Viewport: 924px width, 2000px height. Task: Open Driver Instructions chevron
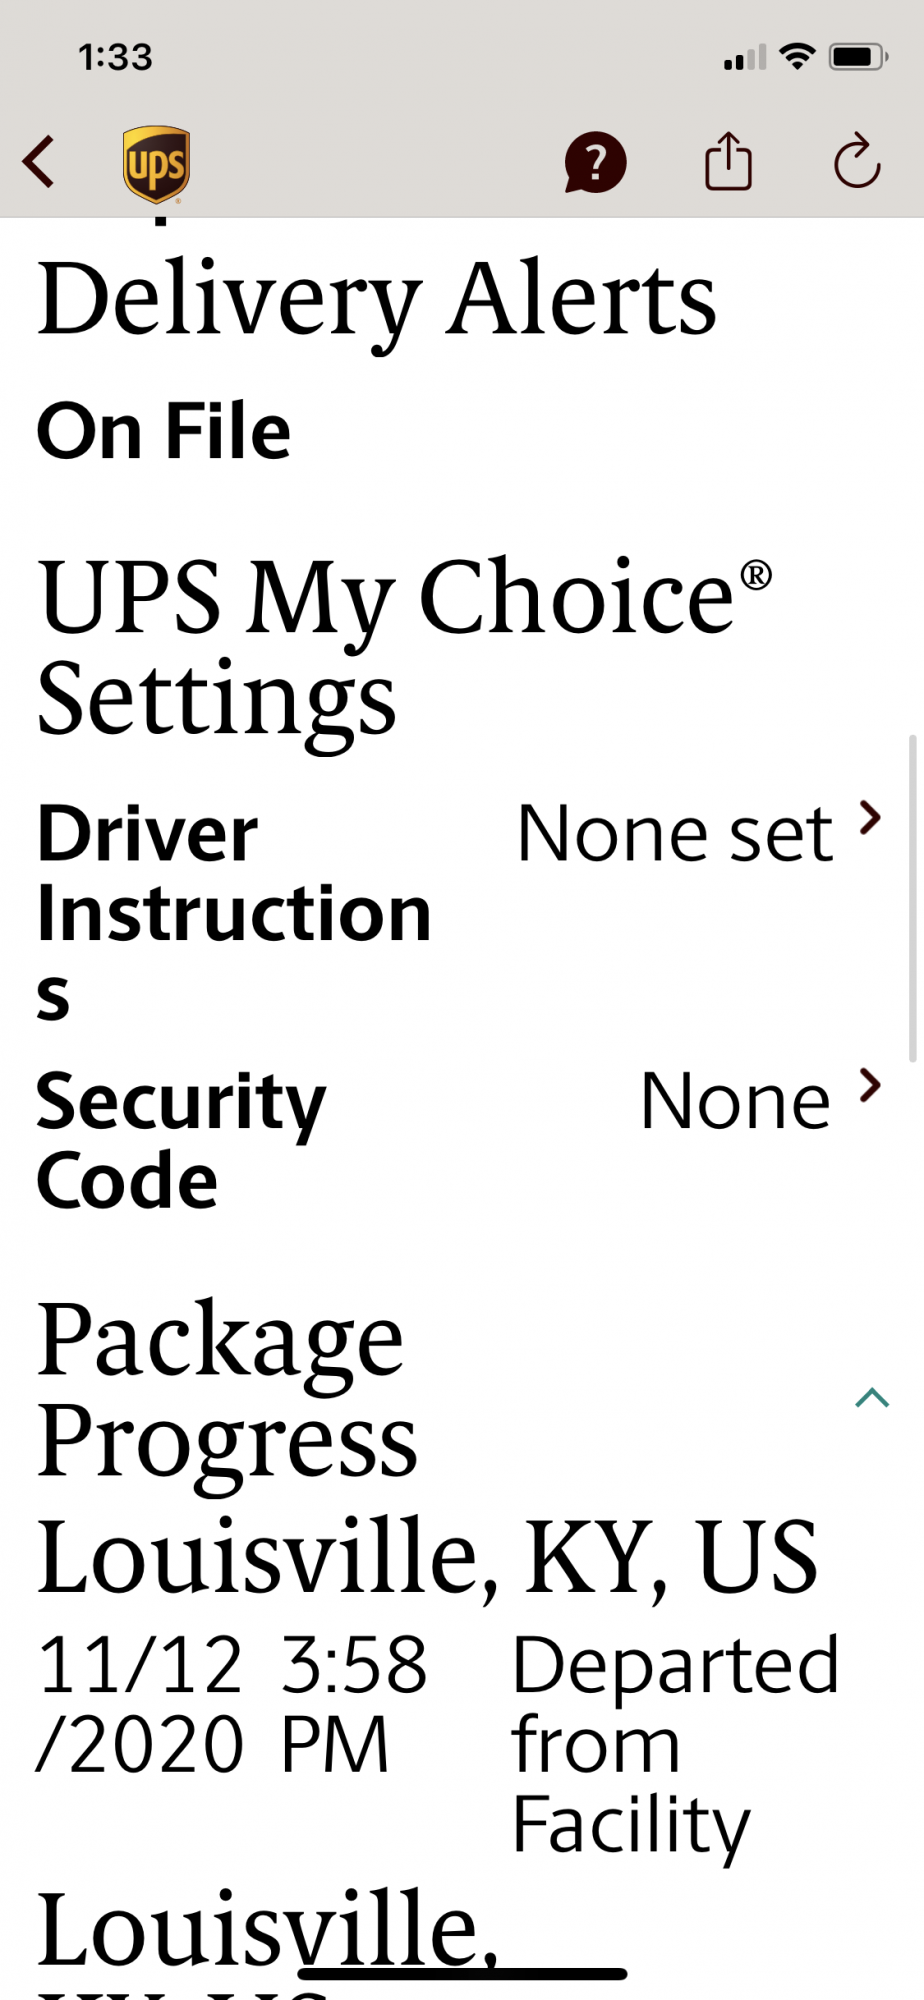pos(871,818)
